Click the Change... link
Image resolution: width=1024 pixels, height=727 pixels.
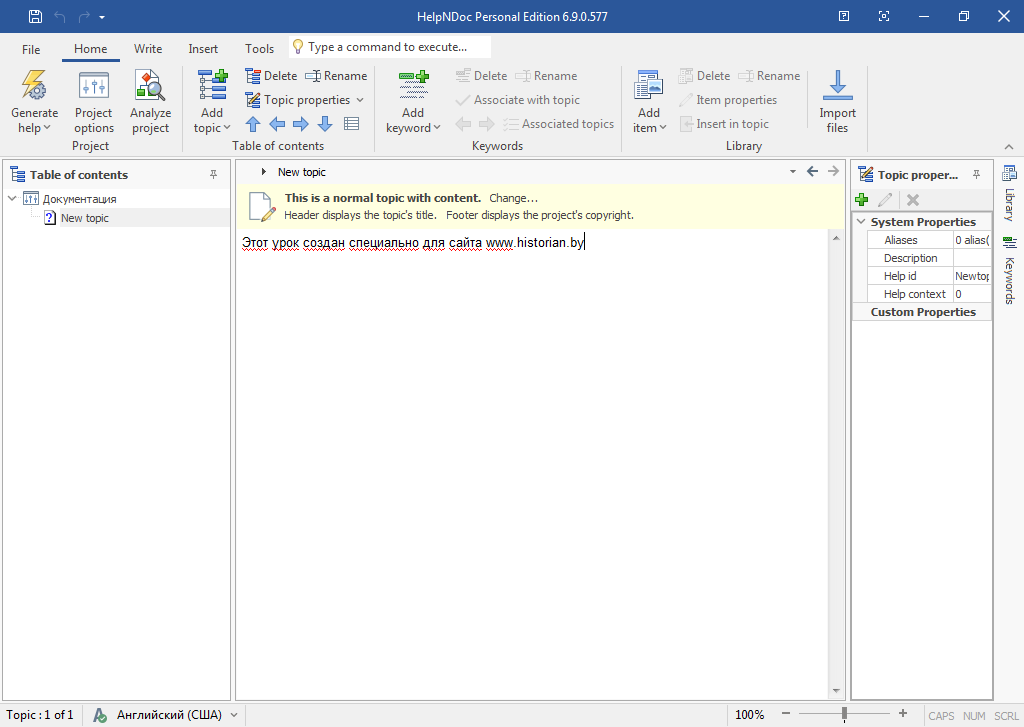click(x=513, y=198)
